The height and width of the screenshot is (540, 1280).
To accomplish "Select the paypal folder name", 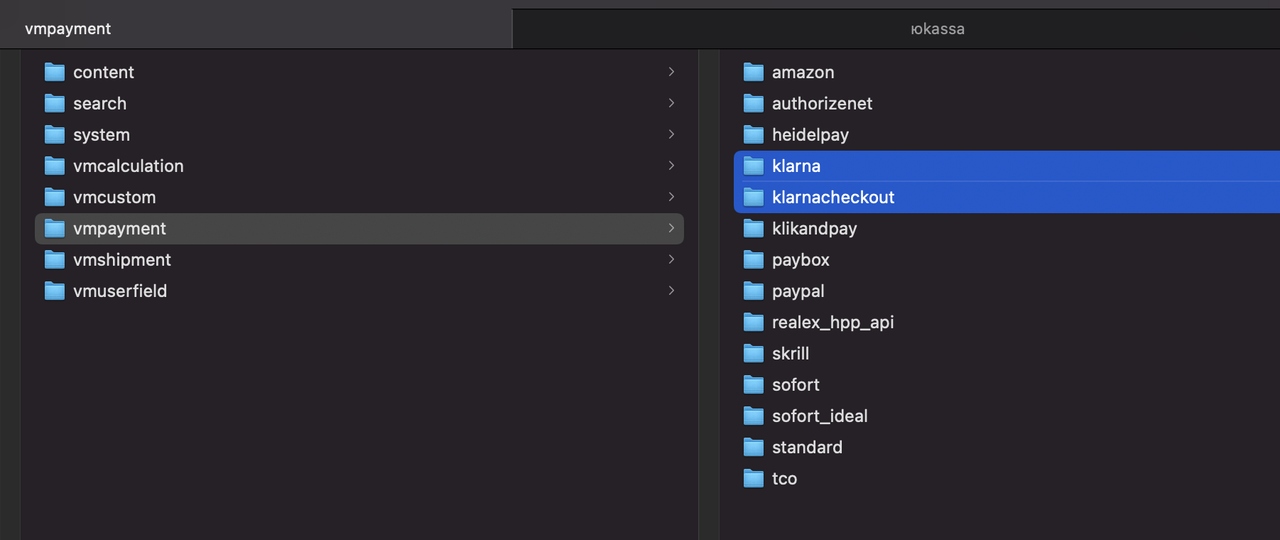I will tap(798, 291).
